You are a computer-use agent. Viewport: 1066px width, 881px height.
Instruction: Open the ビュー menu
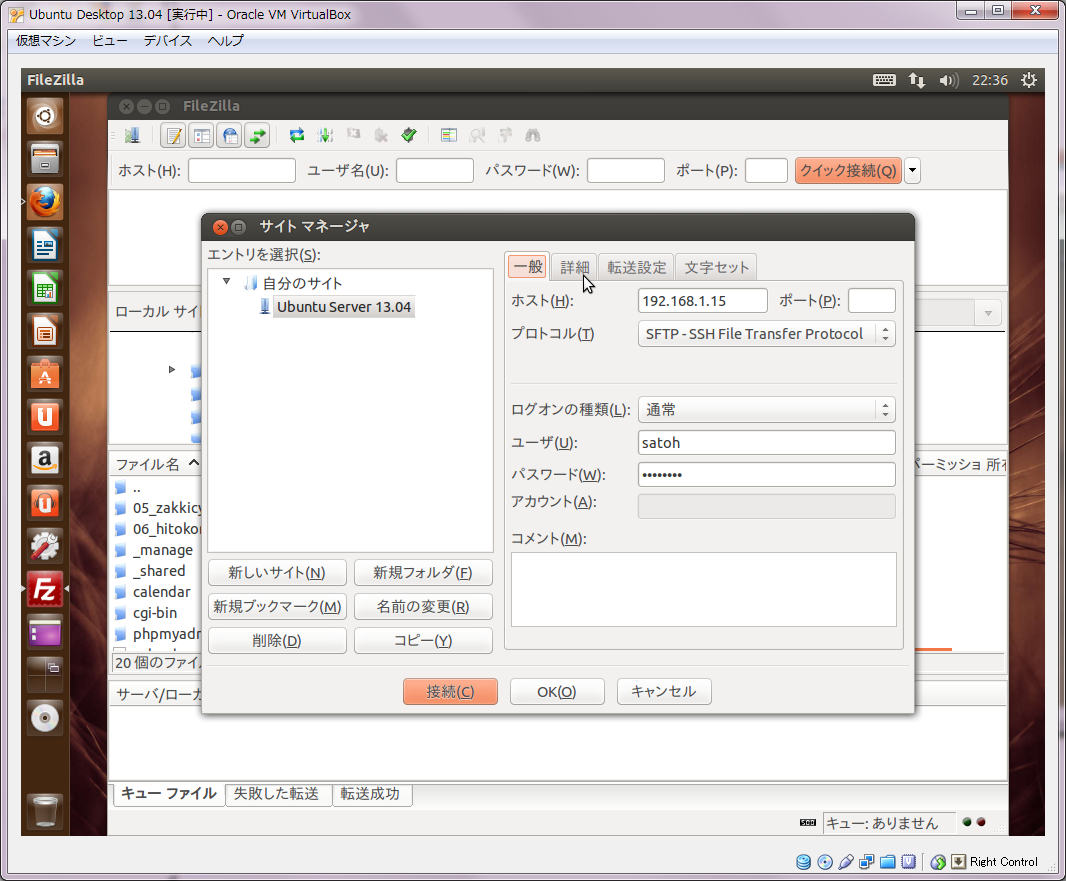109,41
